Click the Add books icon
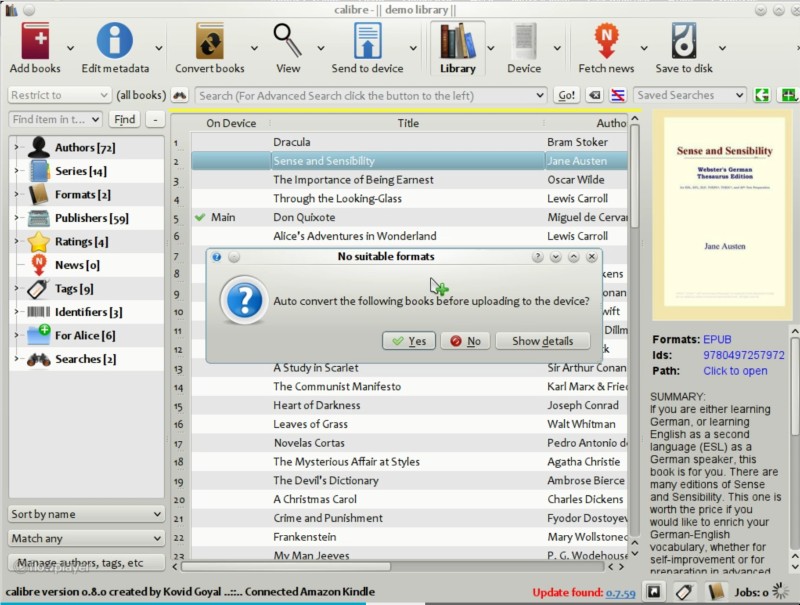 click(35, 40)
